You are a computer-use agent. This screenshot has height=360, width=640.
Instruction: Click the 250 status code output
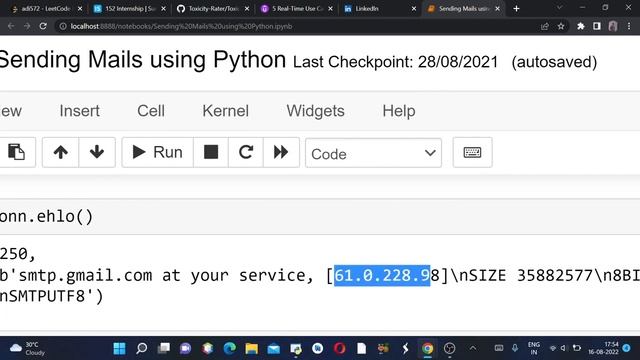point(18,254)
